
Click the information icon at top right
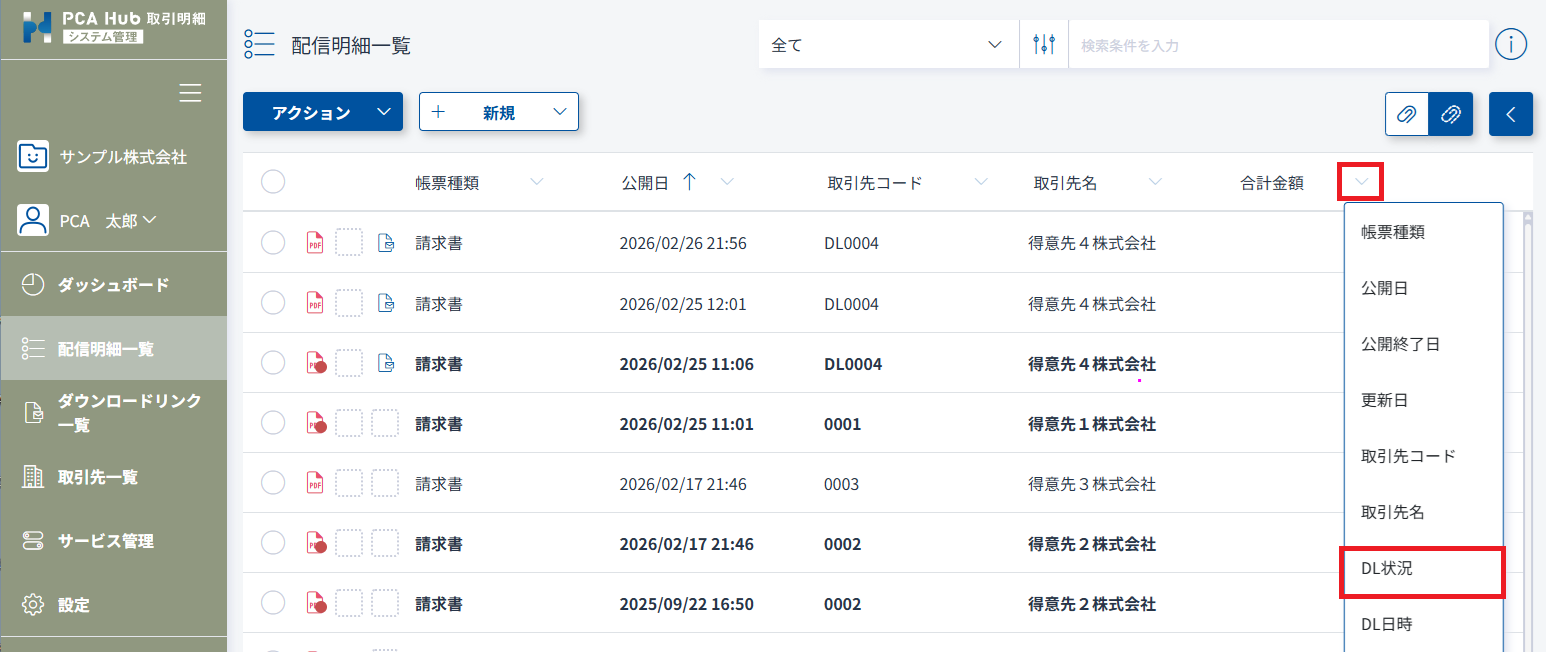pyautogui.click(x=1510, y=45)
